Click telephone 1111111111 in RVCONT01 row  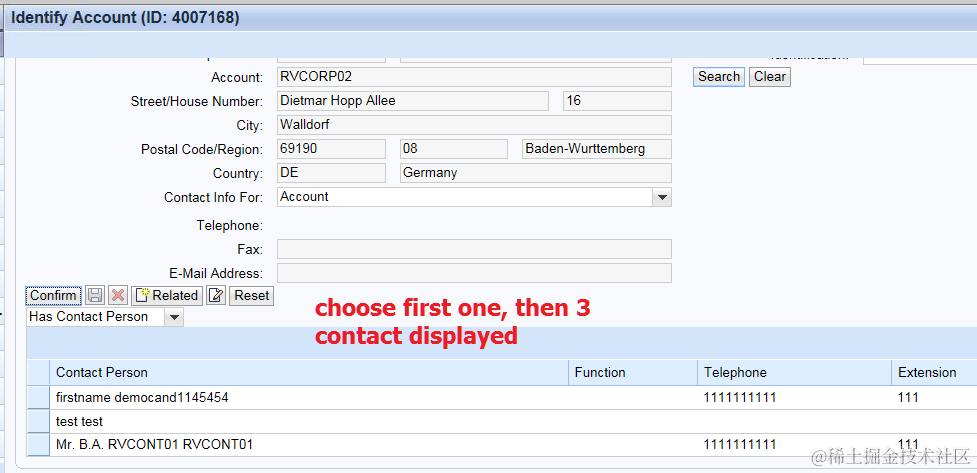[740, 445]
